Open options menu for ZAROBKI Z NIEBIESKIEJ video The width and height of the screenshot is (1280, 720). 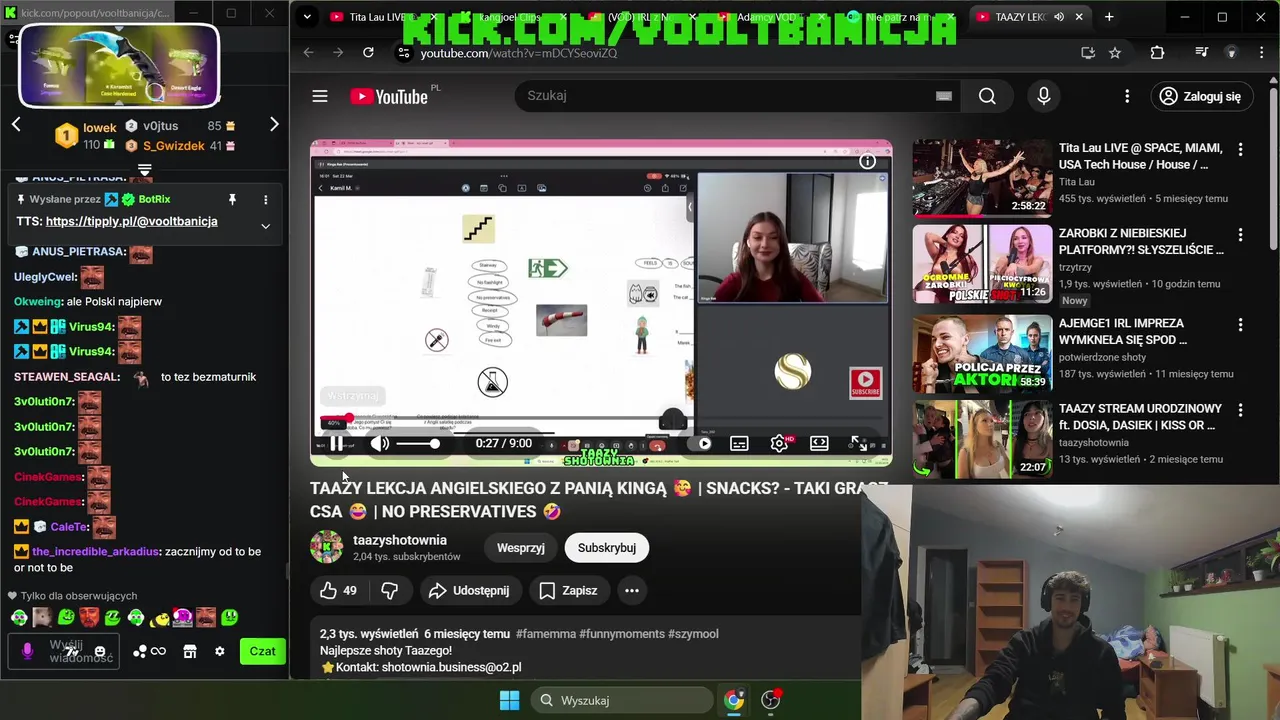1240,236
